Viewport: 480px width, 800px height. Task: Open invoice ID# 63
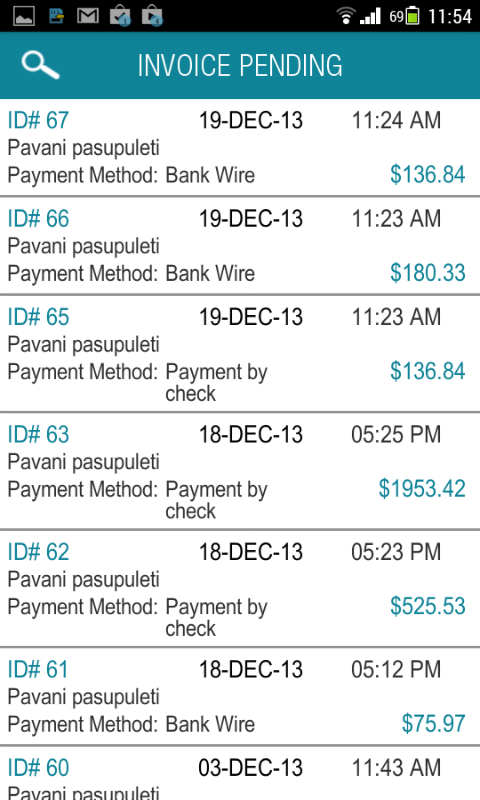coord(240,470)
